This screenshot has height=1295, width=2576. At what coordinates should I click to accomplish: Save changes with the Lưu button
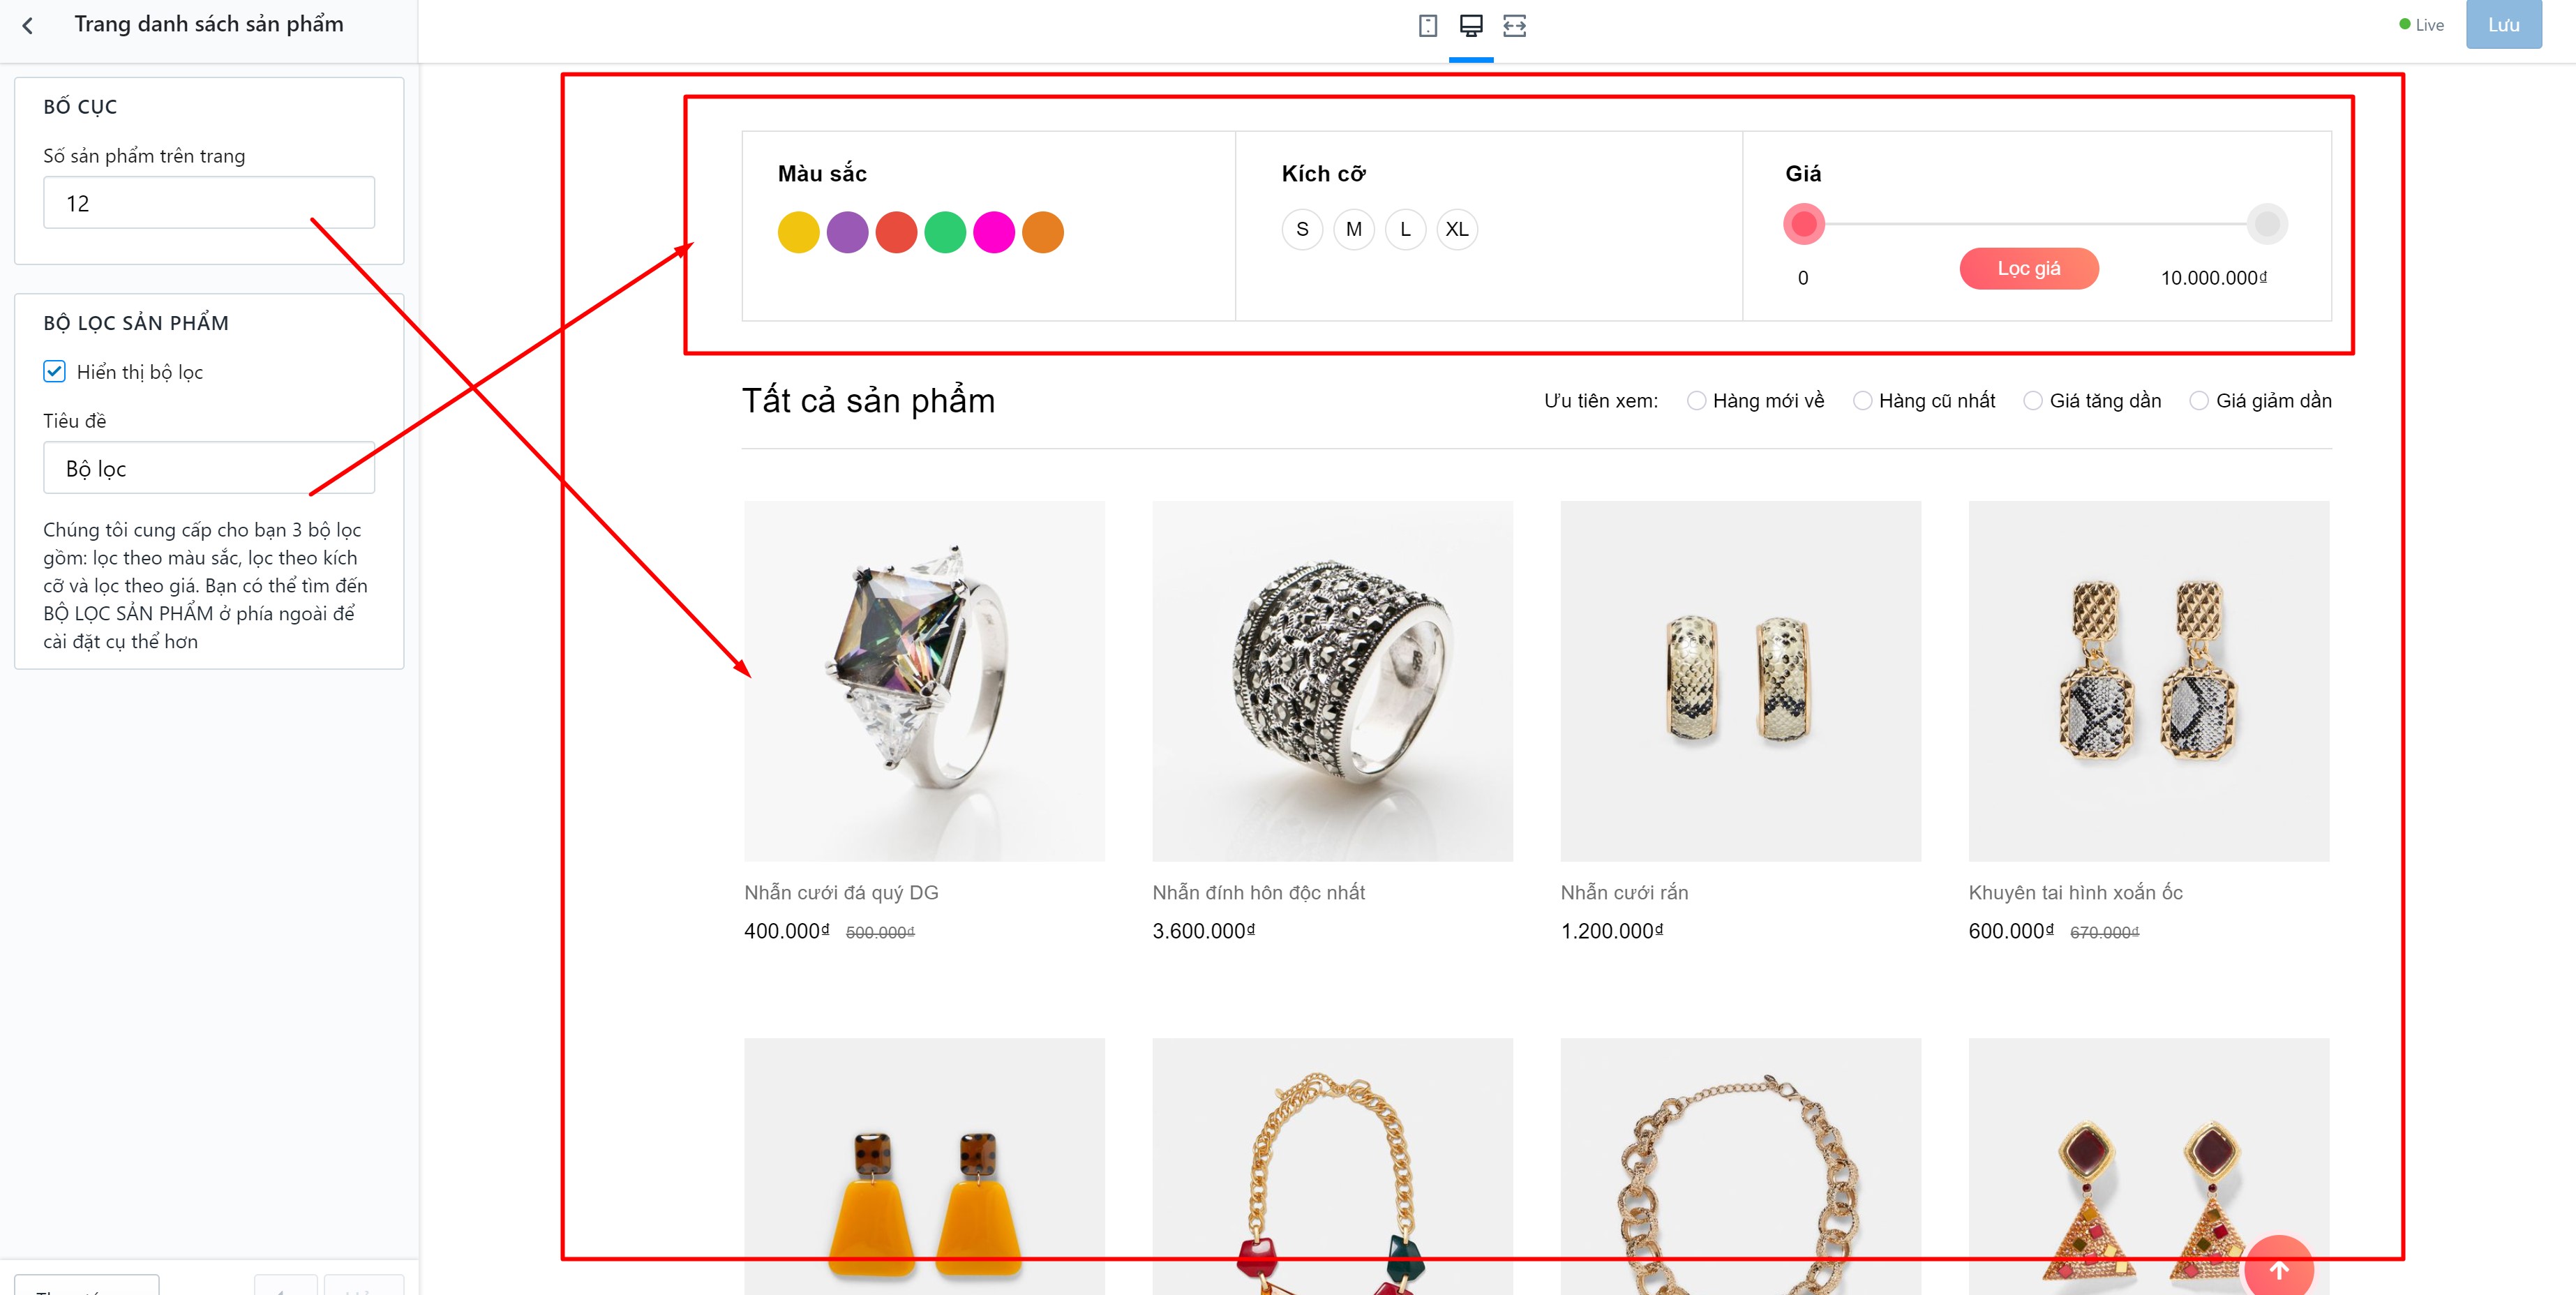pyautogui.click(x=2503, y=25)
